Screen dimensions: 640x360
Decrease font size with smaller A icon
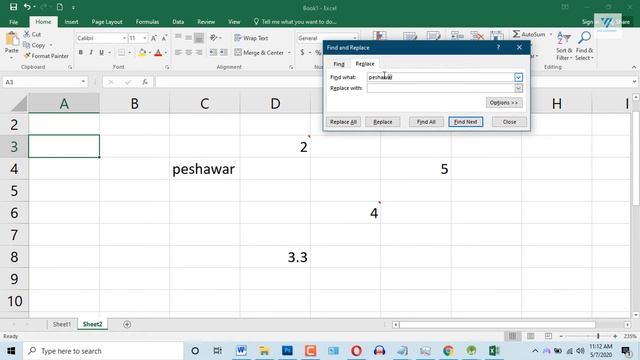click(x=164, y=38)
